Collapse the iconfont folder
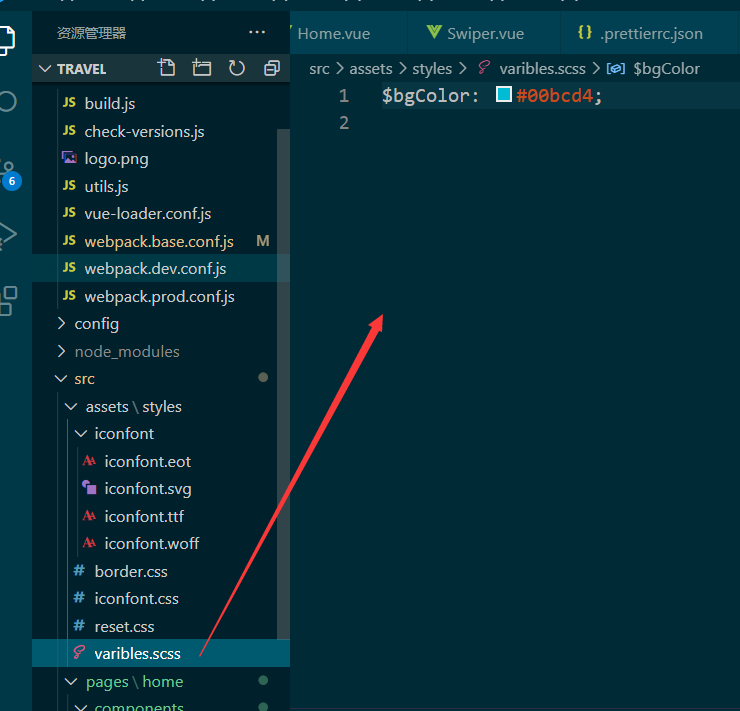Viewport: 740px width, 711px height. 81,433
